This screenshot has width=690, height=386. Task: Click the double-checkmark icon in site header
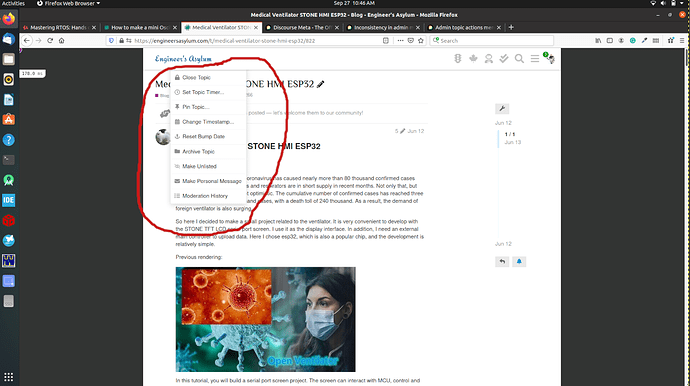504,59
